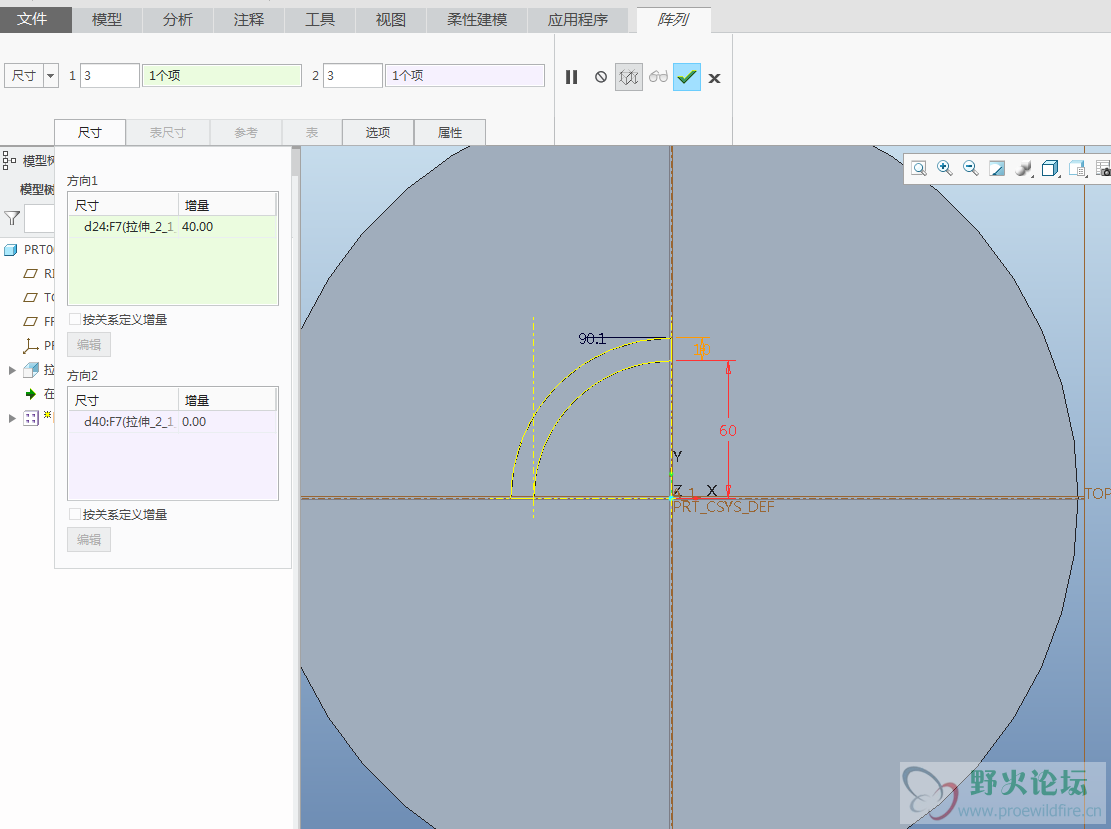Screen dimensions: 1111x829
Task: Accept the pattern with the green checkmark
Action: tap(687, 77)
